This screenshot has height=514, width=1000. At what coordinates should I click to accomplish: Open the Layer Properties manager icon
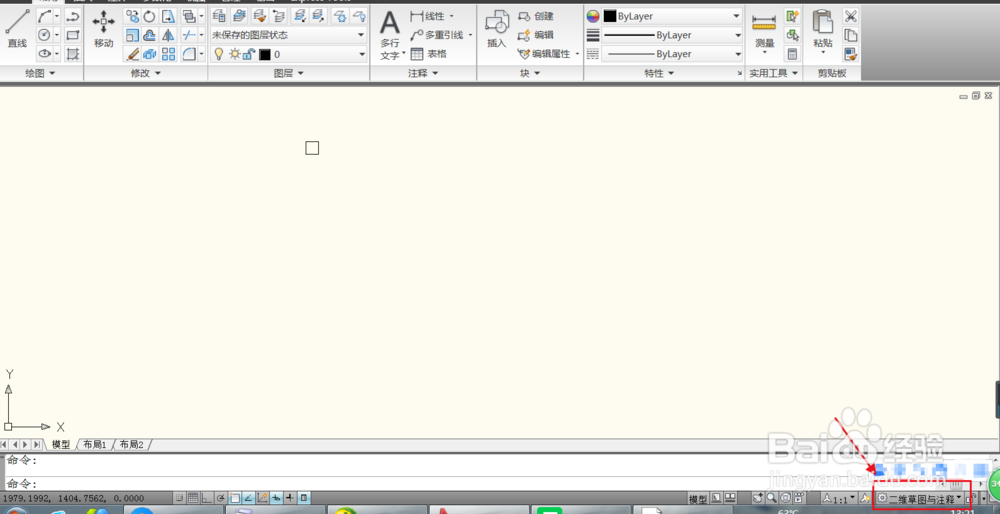[219, 16]
